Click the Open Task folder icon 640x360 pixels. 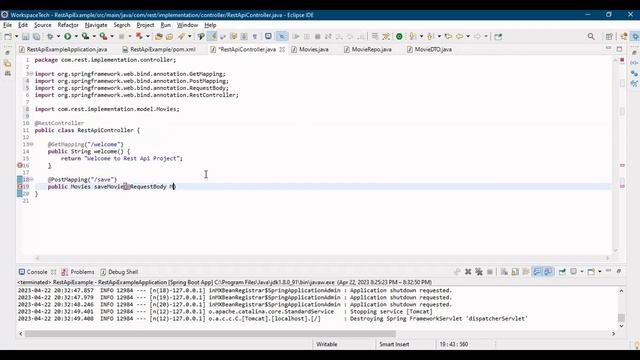click(169, 36)
